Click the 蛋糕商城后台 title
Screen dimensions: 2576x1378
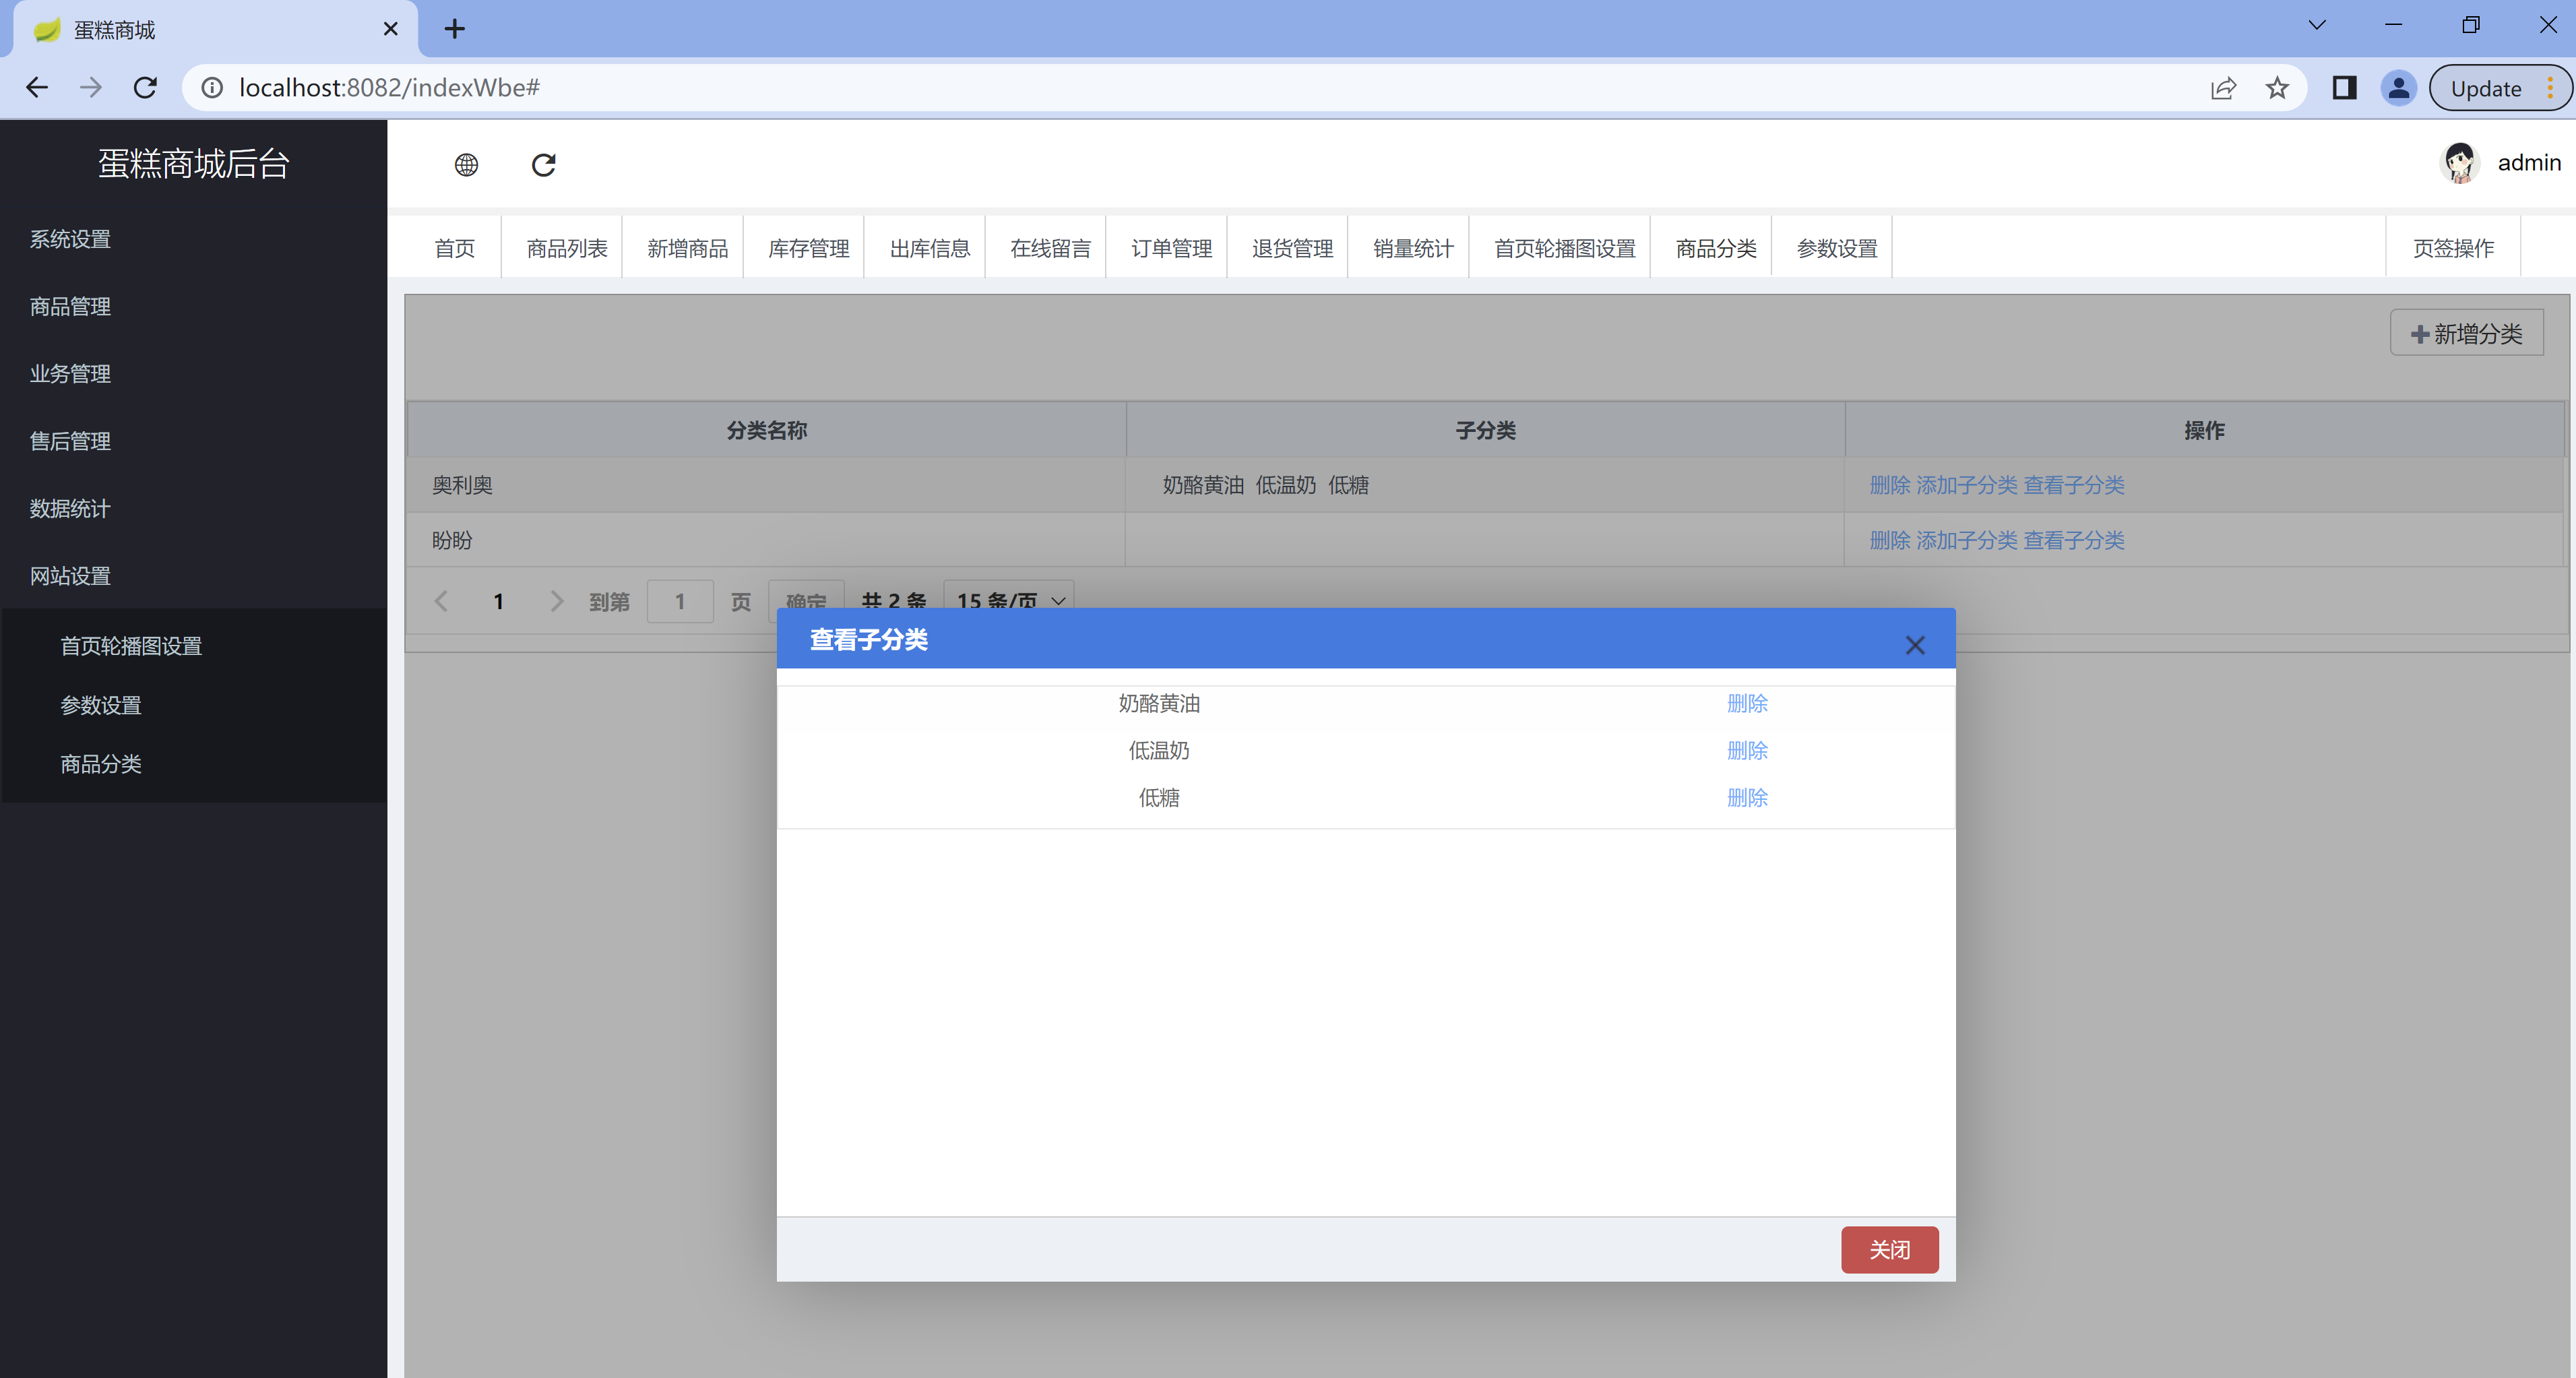click(193, 163)
